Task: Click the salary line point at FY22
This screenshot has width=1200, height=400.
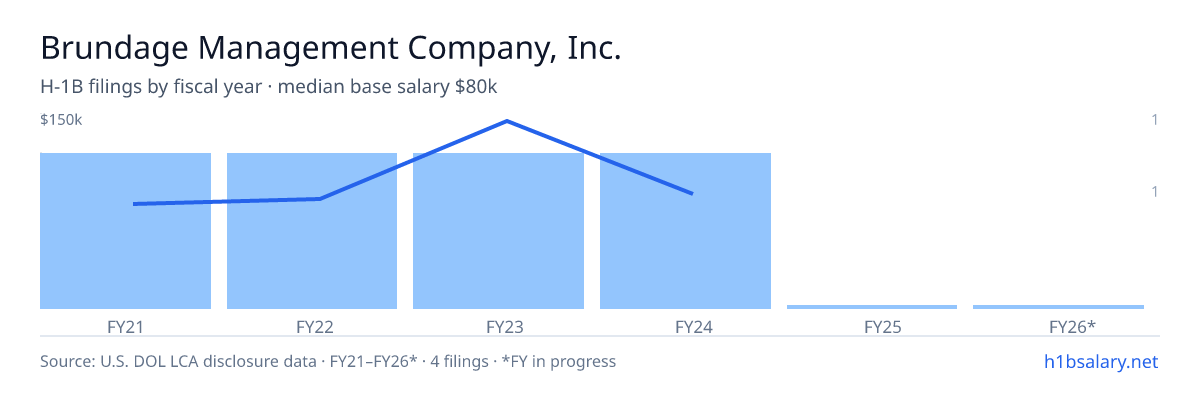Action: pyautogui.click(x=320, y=199)
